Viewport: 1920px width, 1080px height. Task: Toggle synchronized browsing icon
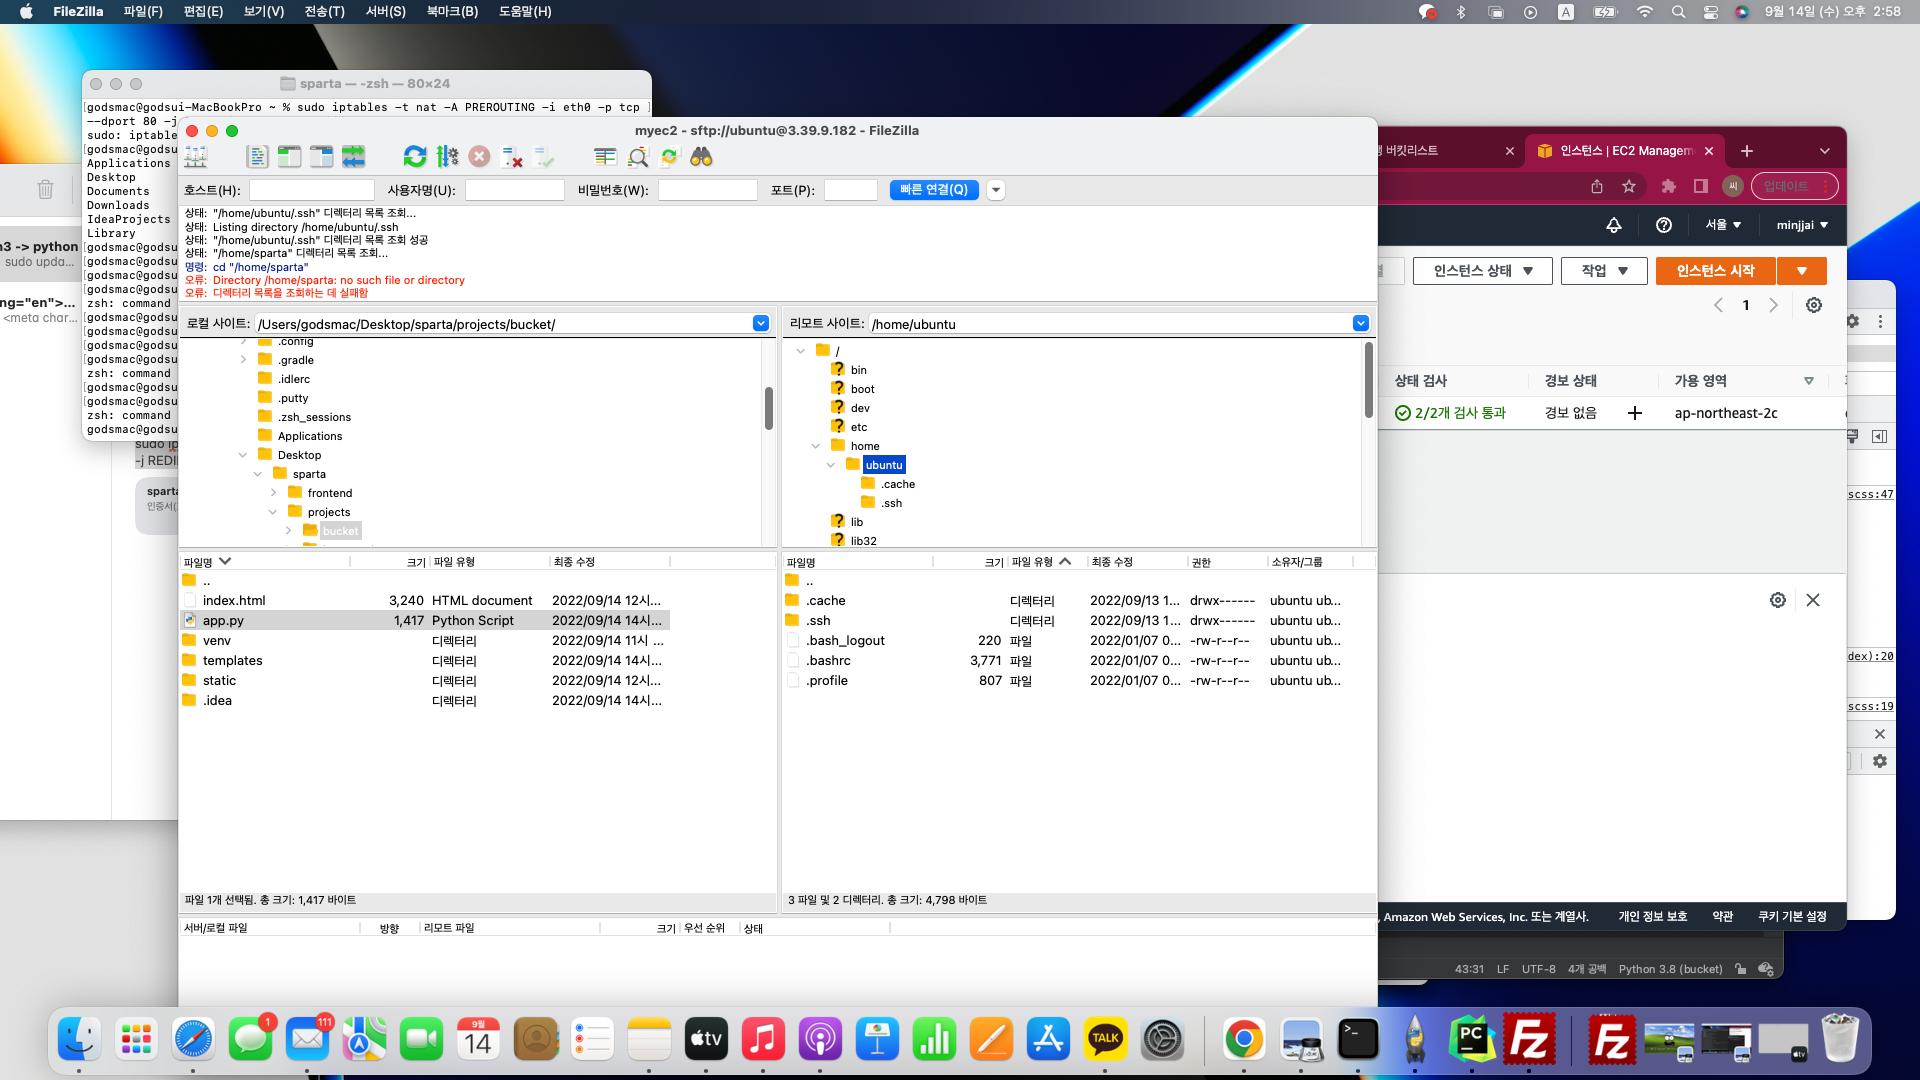(x=670, y=157)
